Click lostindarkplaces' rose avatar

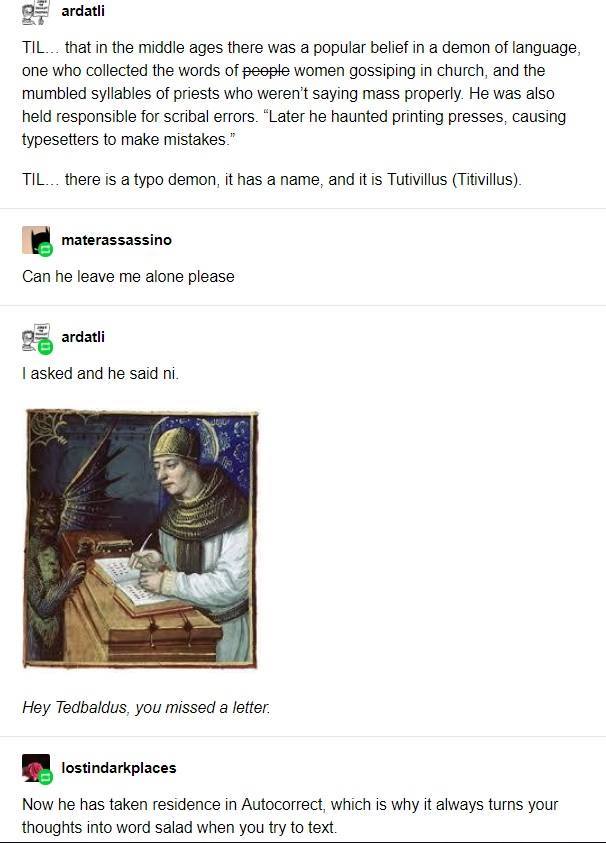[35, 768]
